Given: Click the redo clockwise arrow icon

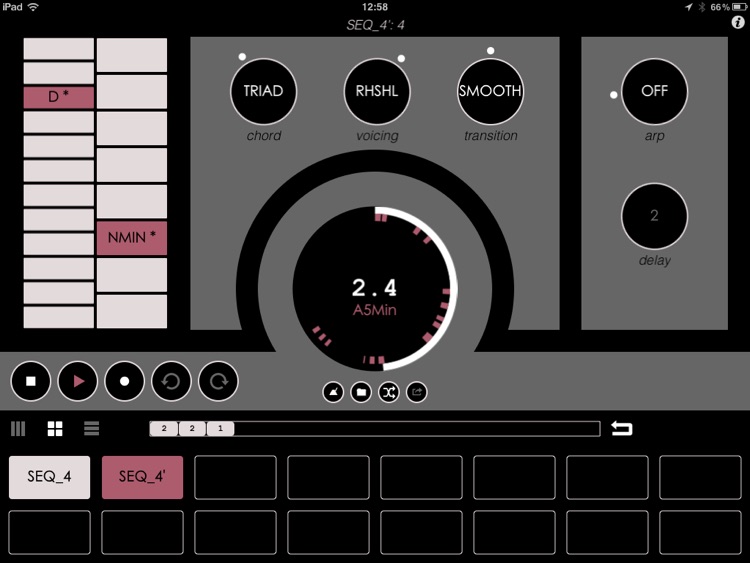Looking at the screenshot, I should click(x=219, y=381).
